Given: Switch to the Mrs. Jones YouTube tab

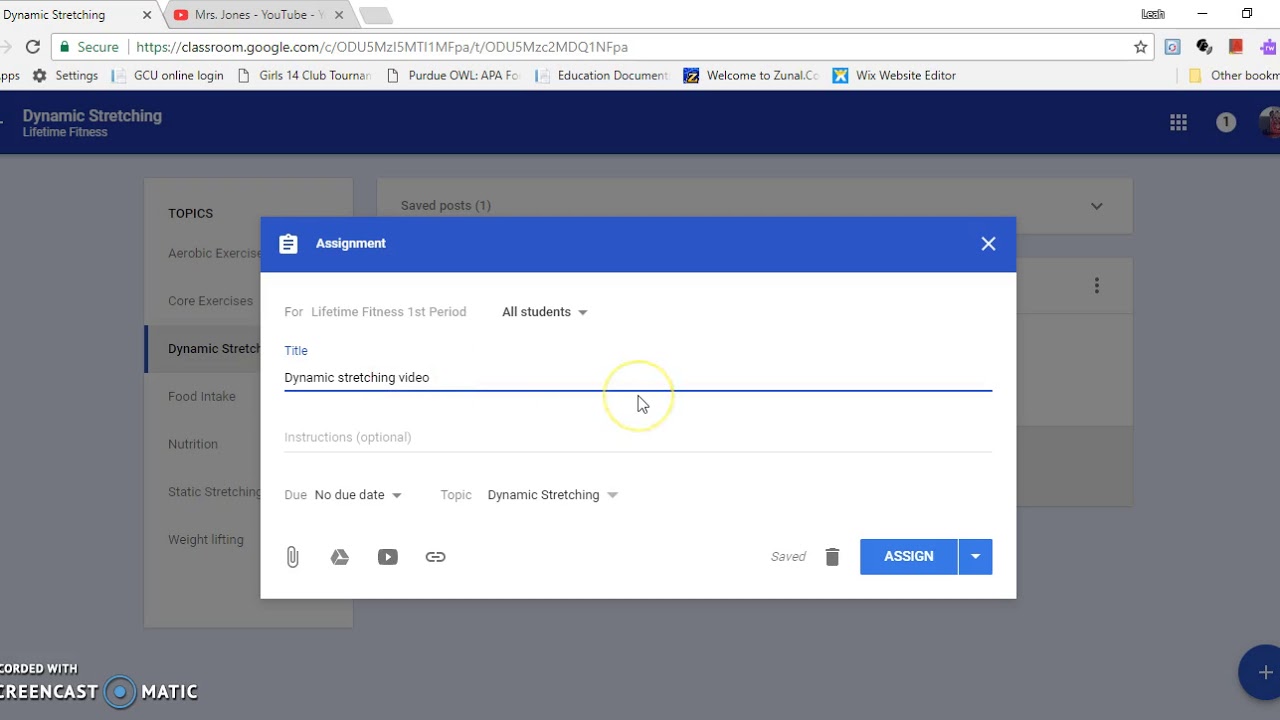Looking at the screenshot, I should (x=257, y=15).
